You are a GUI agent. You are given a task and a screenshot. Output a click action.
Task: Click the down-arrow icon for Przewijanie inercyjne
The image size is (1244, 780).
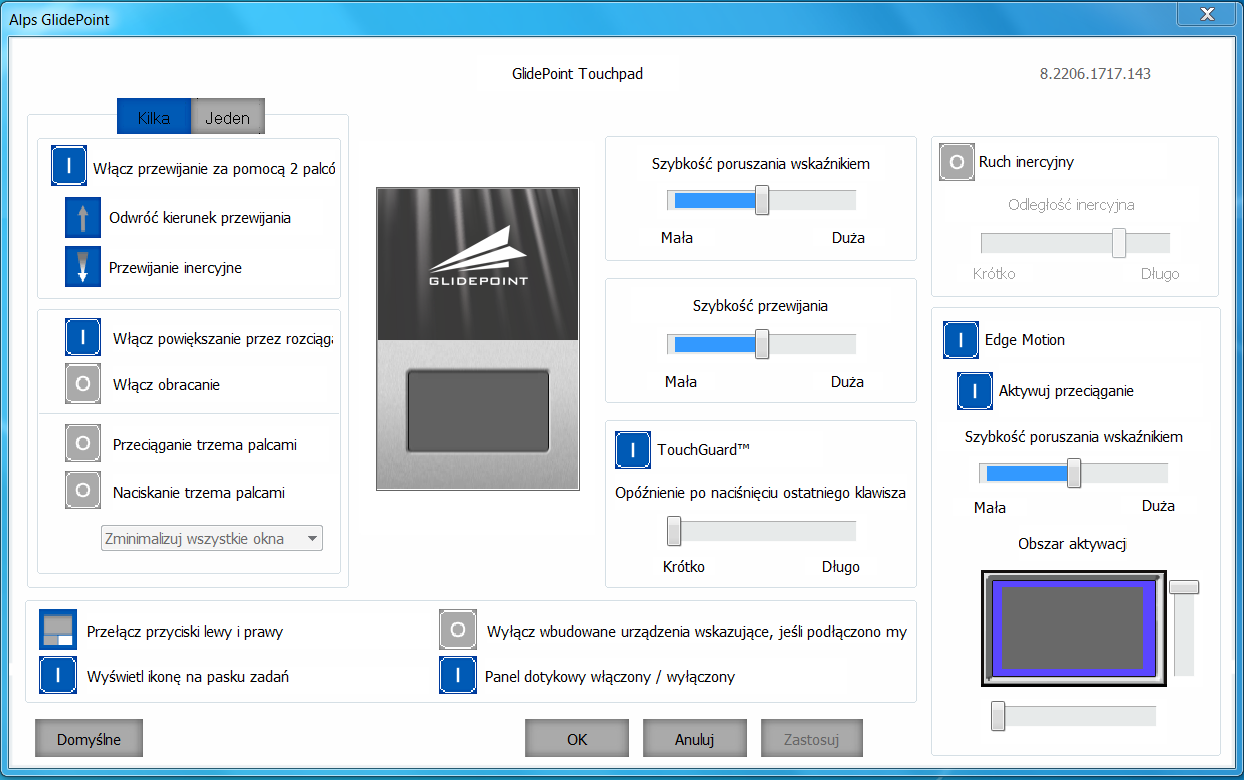(x=83, y=267)
